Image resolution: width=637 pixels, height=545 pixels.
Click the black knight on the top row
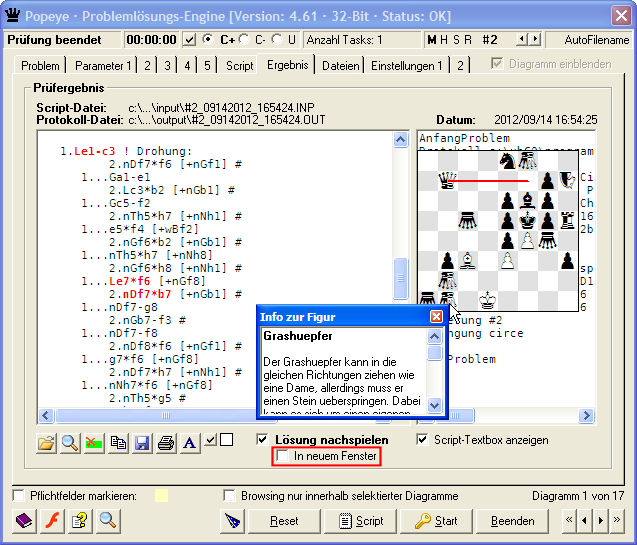coord(507,161)
